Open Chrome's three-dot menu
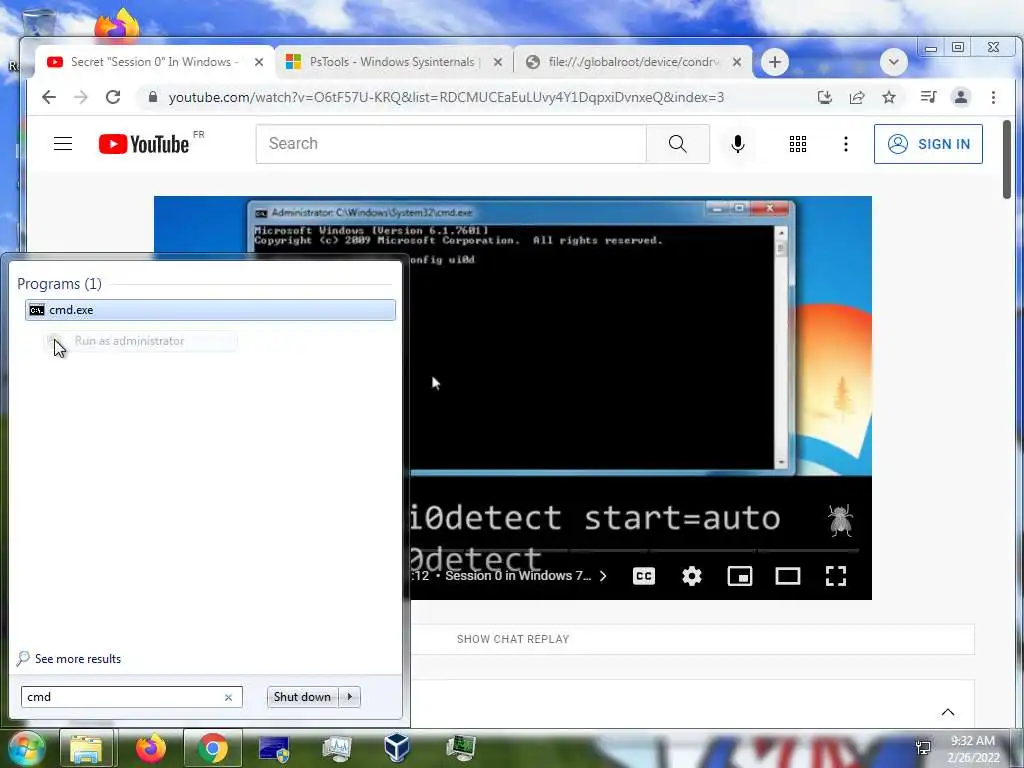The height and width of the screenshot is (768, 1024). pyautogui.click(x=993, y=97)
